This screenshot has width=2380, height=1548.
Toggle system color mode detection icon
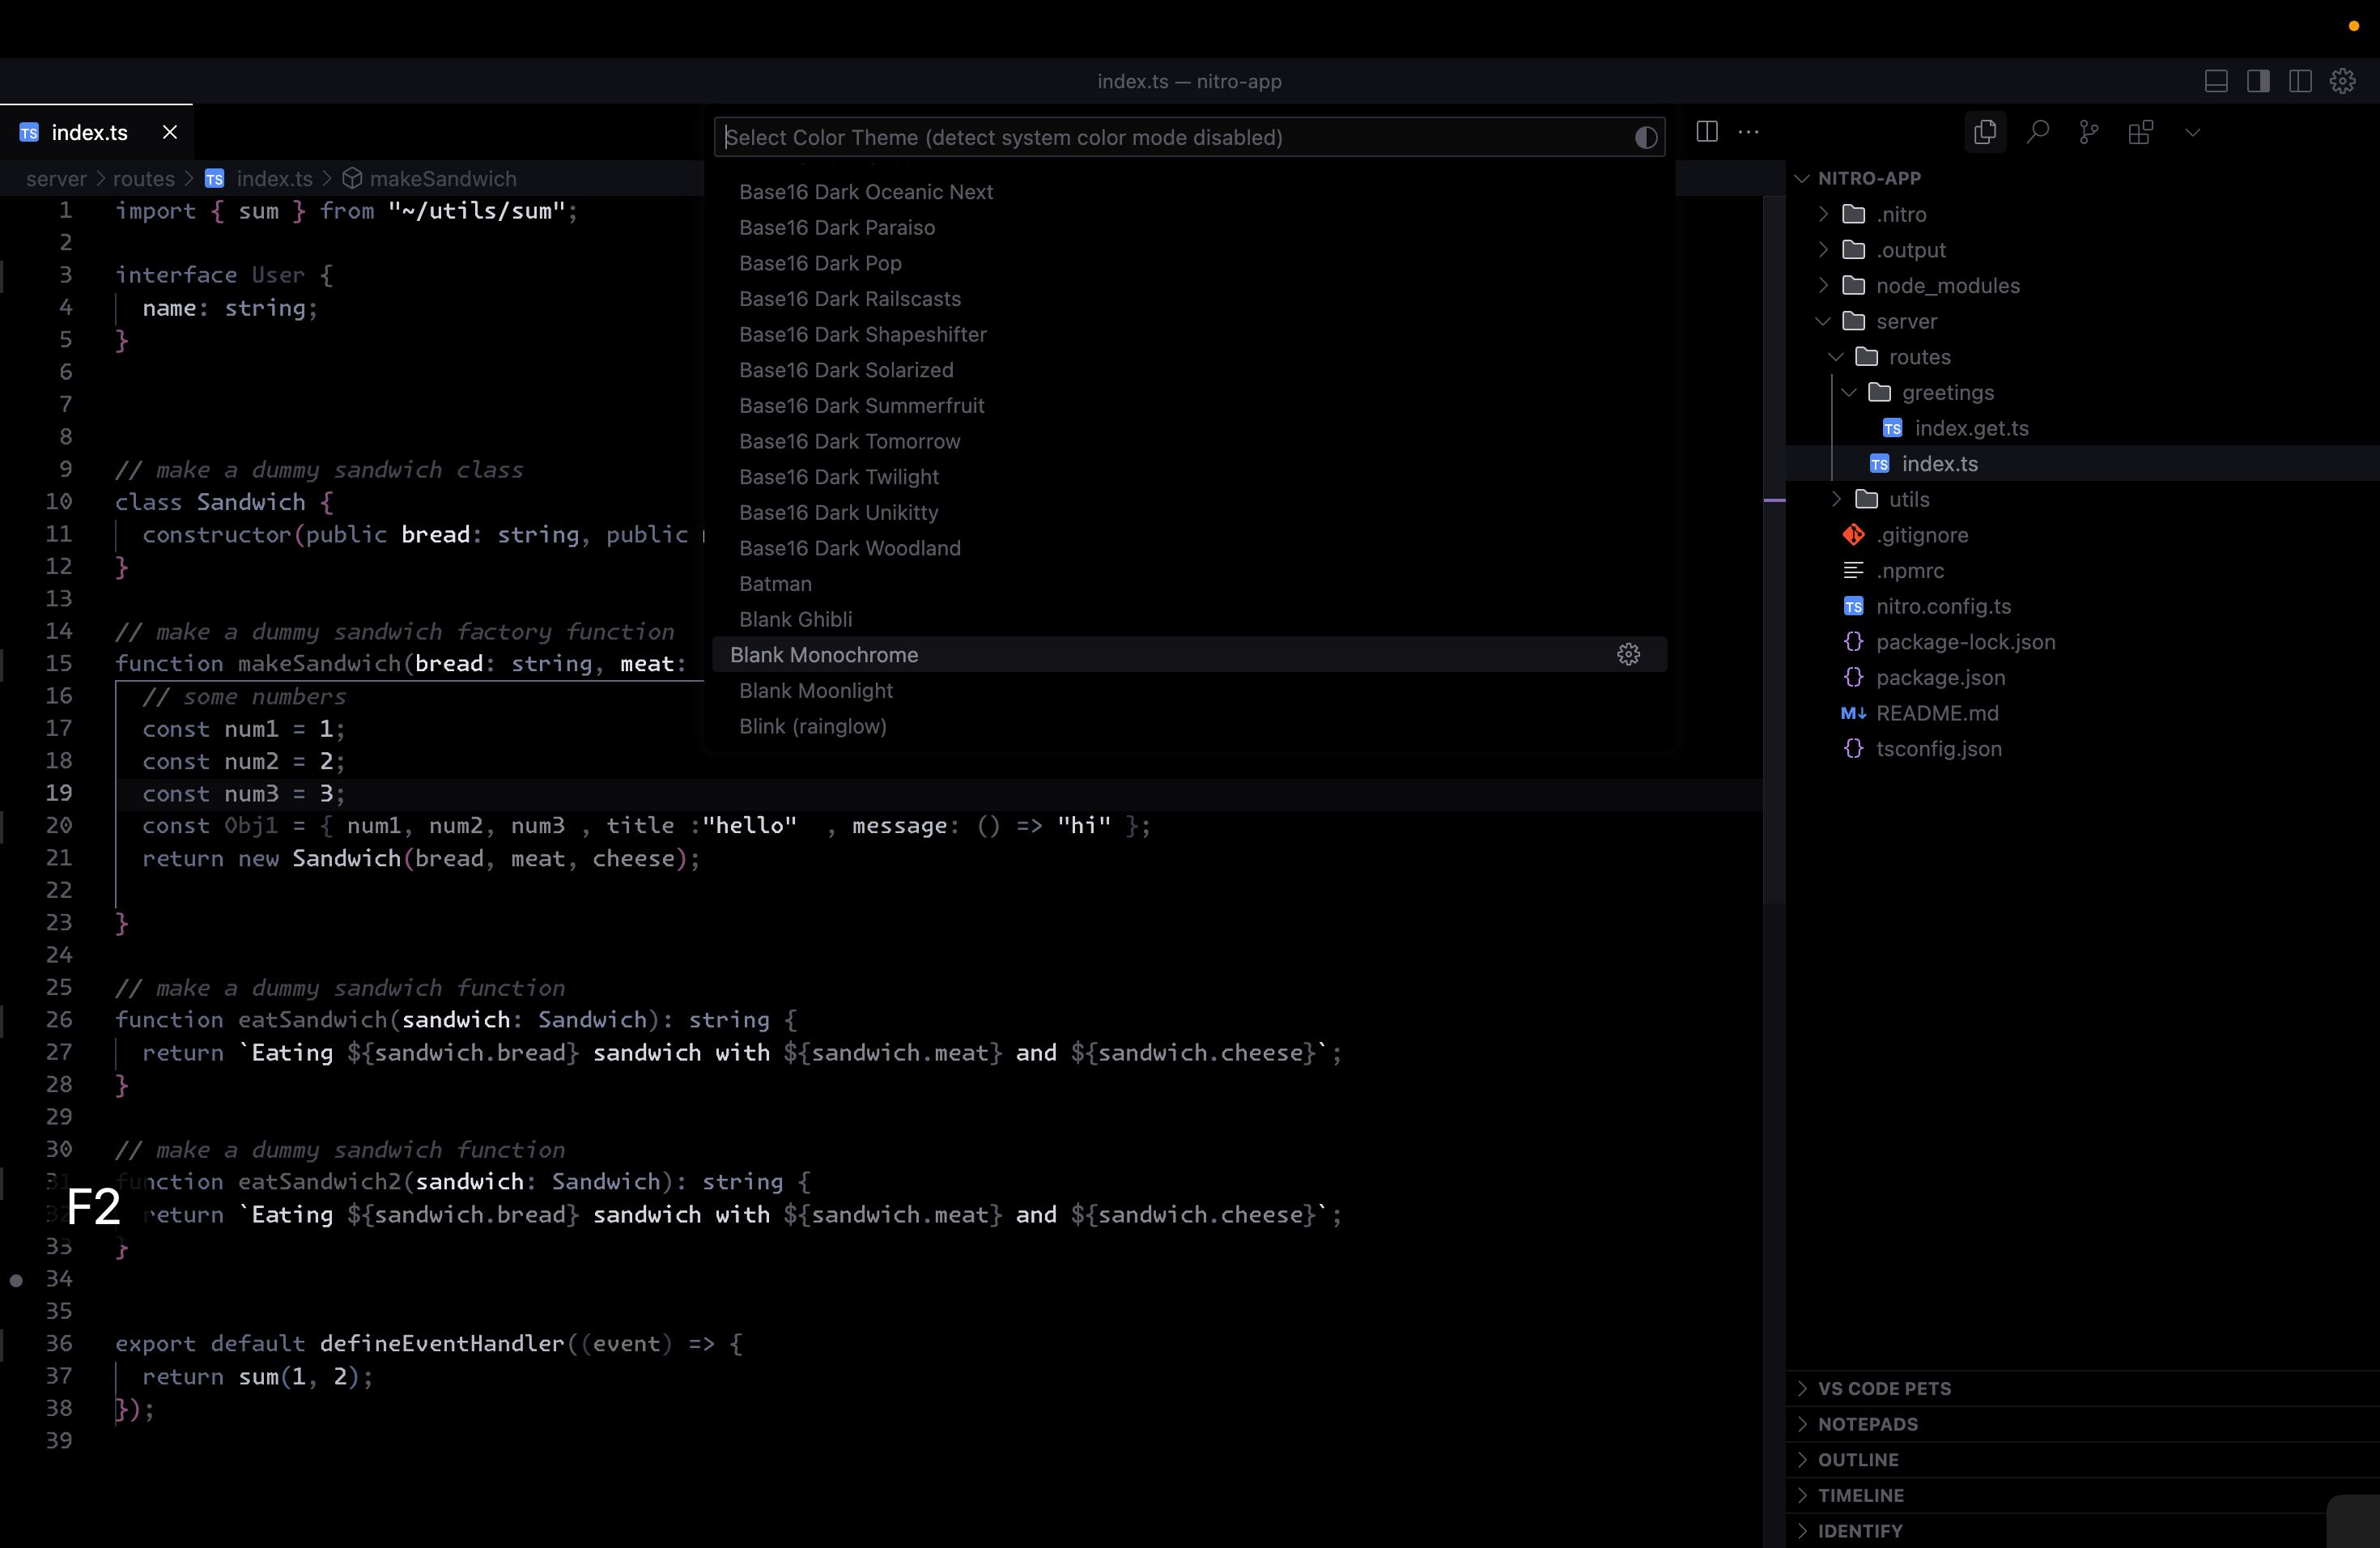pyautogui.click(x=1645, y=137)
